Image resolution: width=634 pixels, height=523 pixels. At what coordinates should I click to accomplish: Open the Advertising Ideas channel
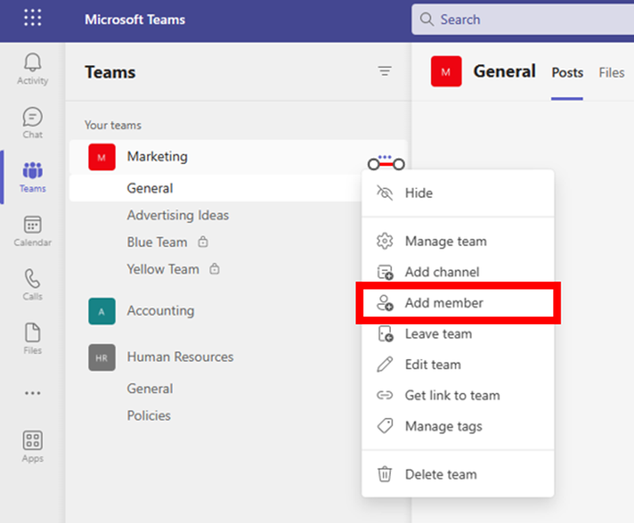point(178,215)
